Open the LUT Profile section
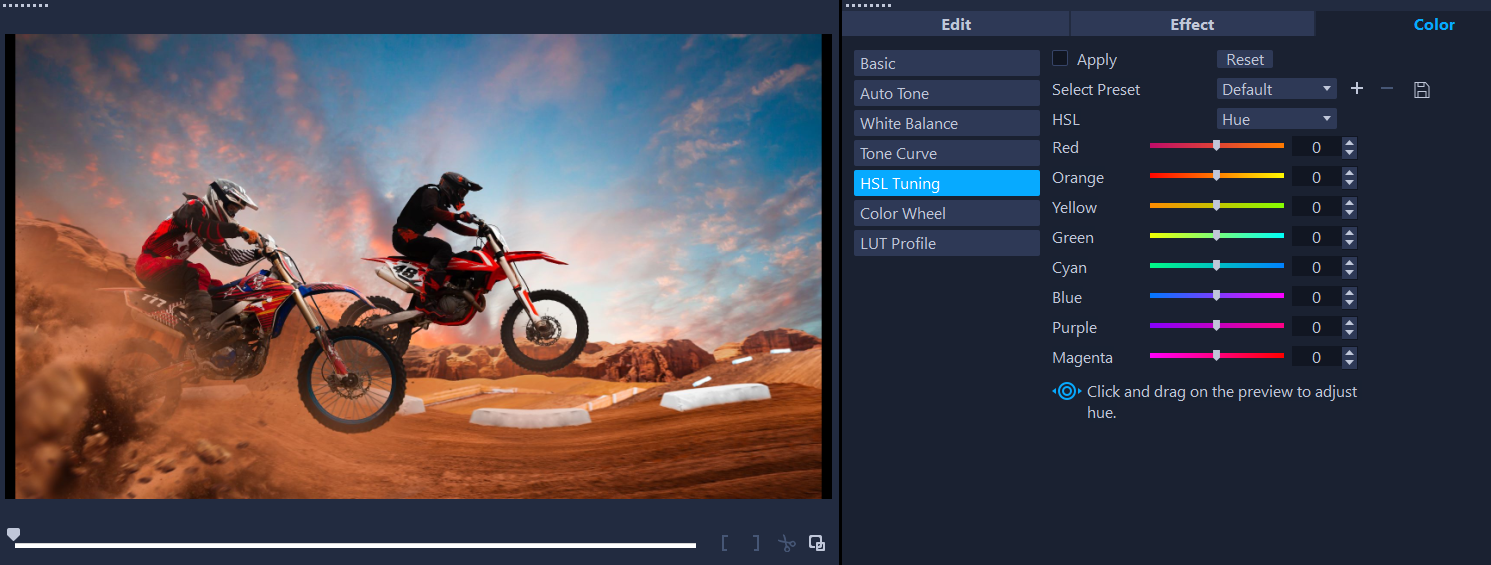The image size is (1491, 565). [x=946, y=243]
